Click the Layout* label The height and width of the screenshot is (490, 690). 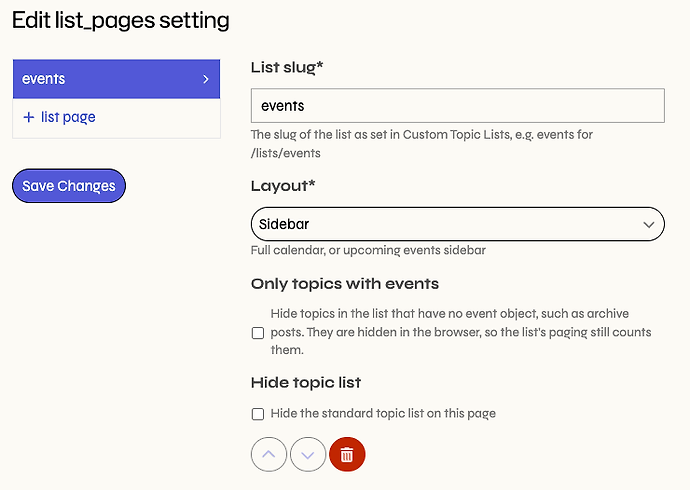(x=283, y=186)
